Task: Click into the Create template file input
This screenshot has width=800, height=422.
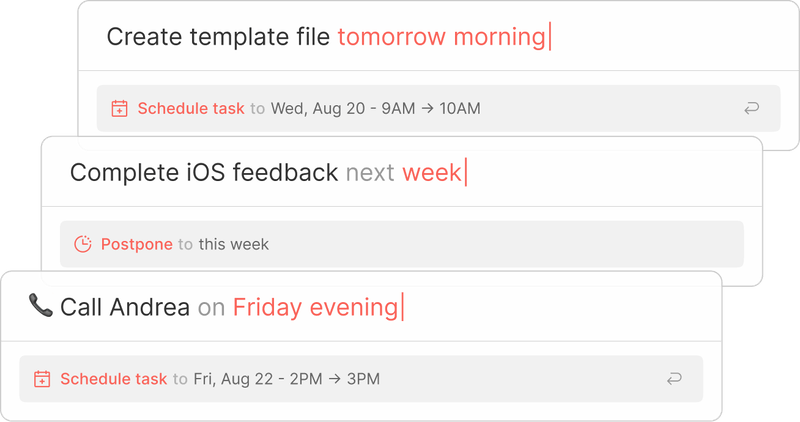Action: pyautogui.click(x=438, y=37)
